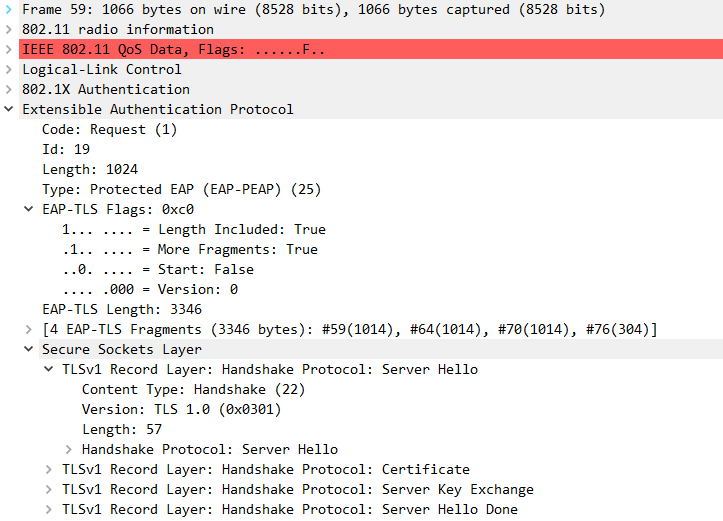Image resolution: width=723 pixels, height=521 pixels.
Task: Select Content Type: Handshake (22) line
Action: click(193, 389)
